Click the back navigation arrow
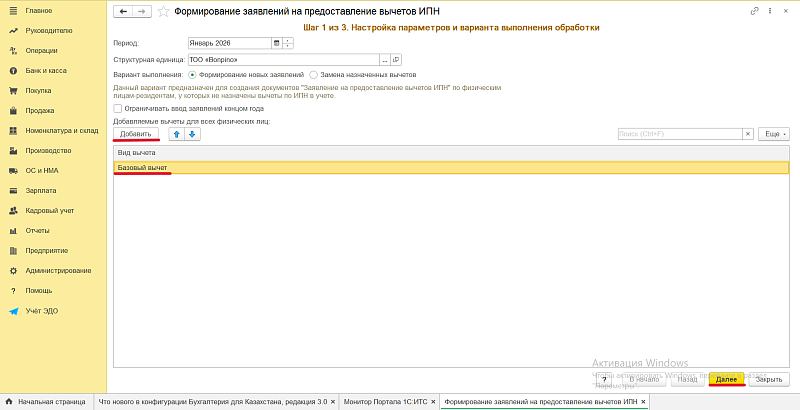Viewport: 800px width, 410px height. (123, 11)
